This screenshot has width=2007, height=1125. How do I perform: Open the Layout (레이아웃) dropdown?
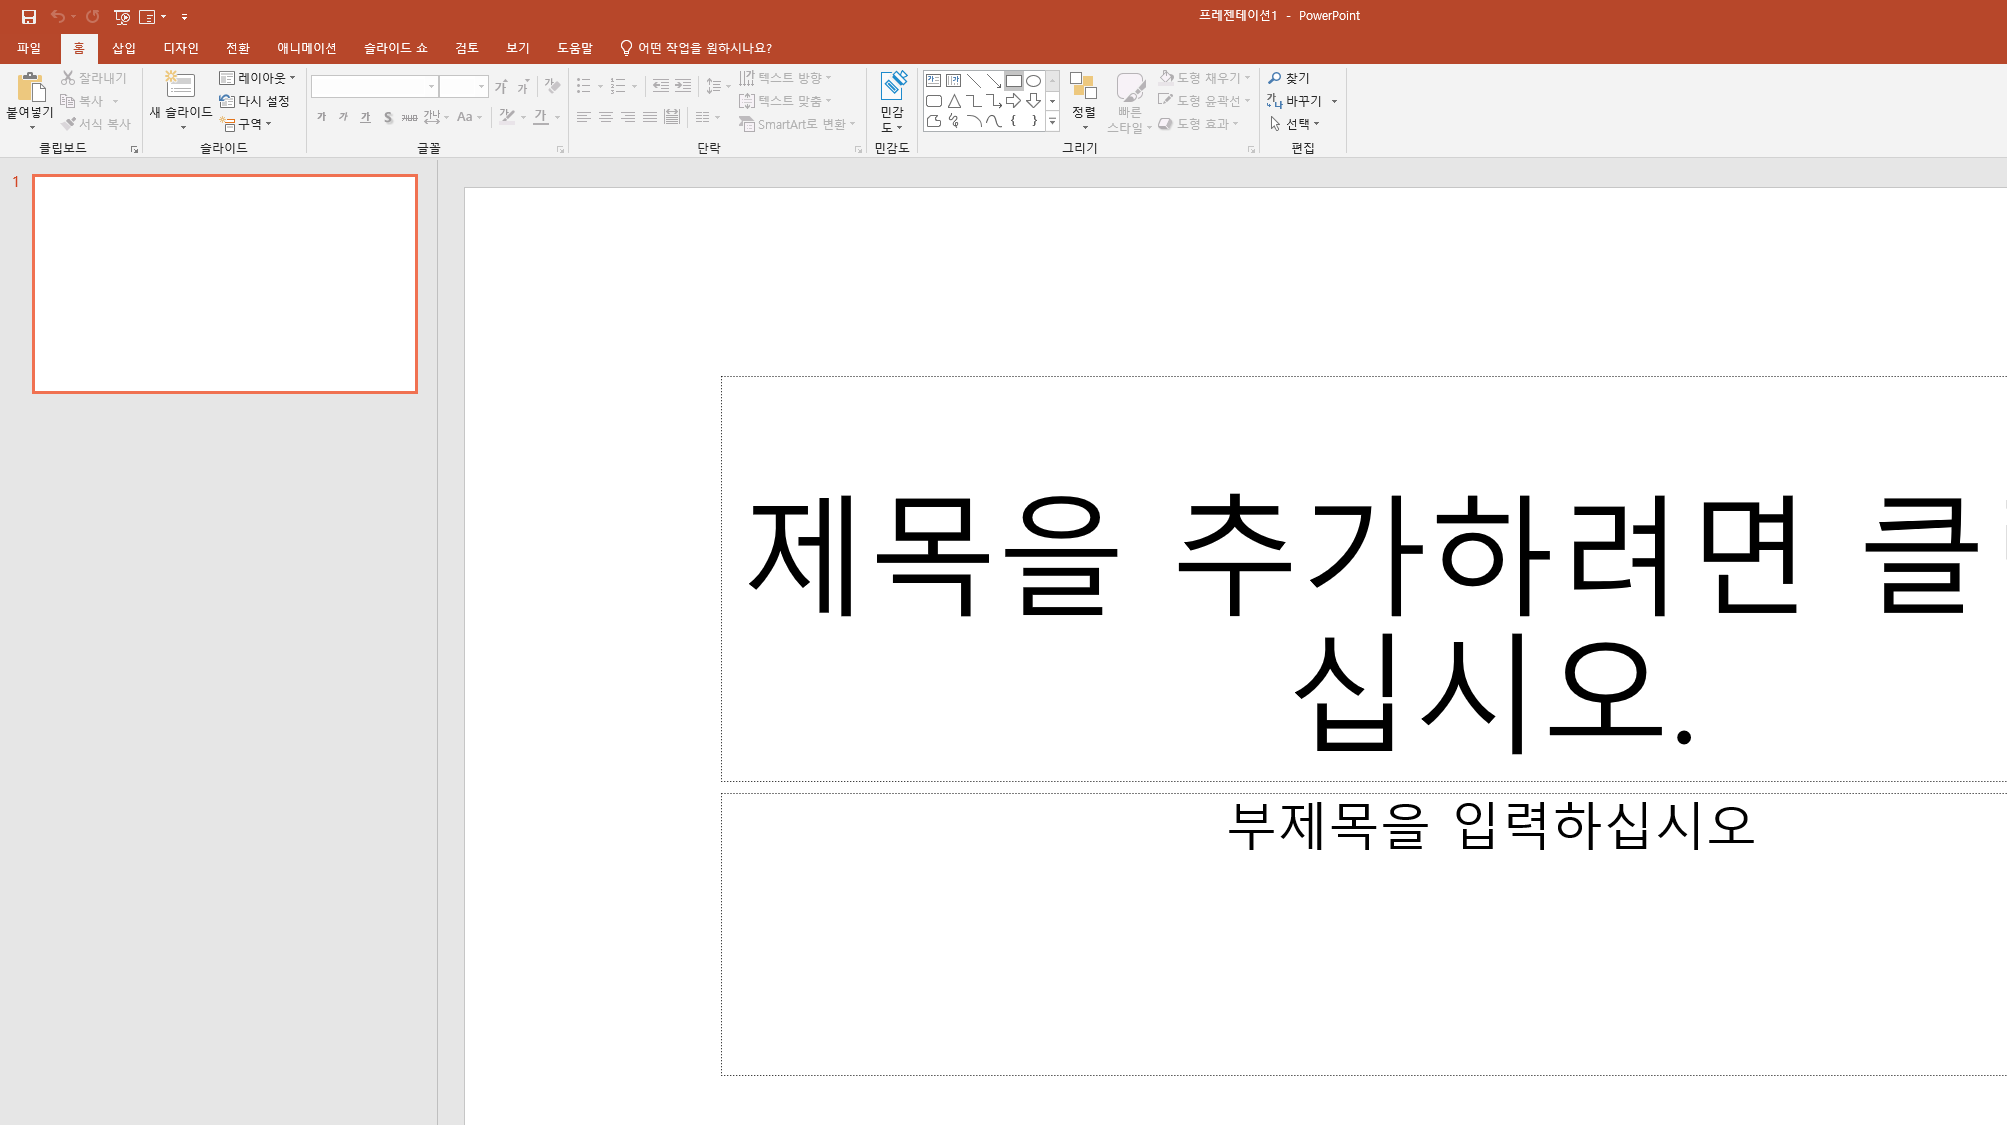(x=258, y=78)
